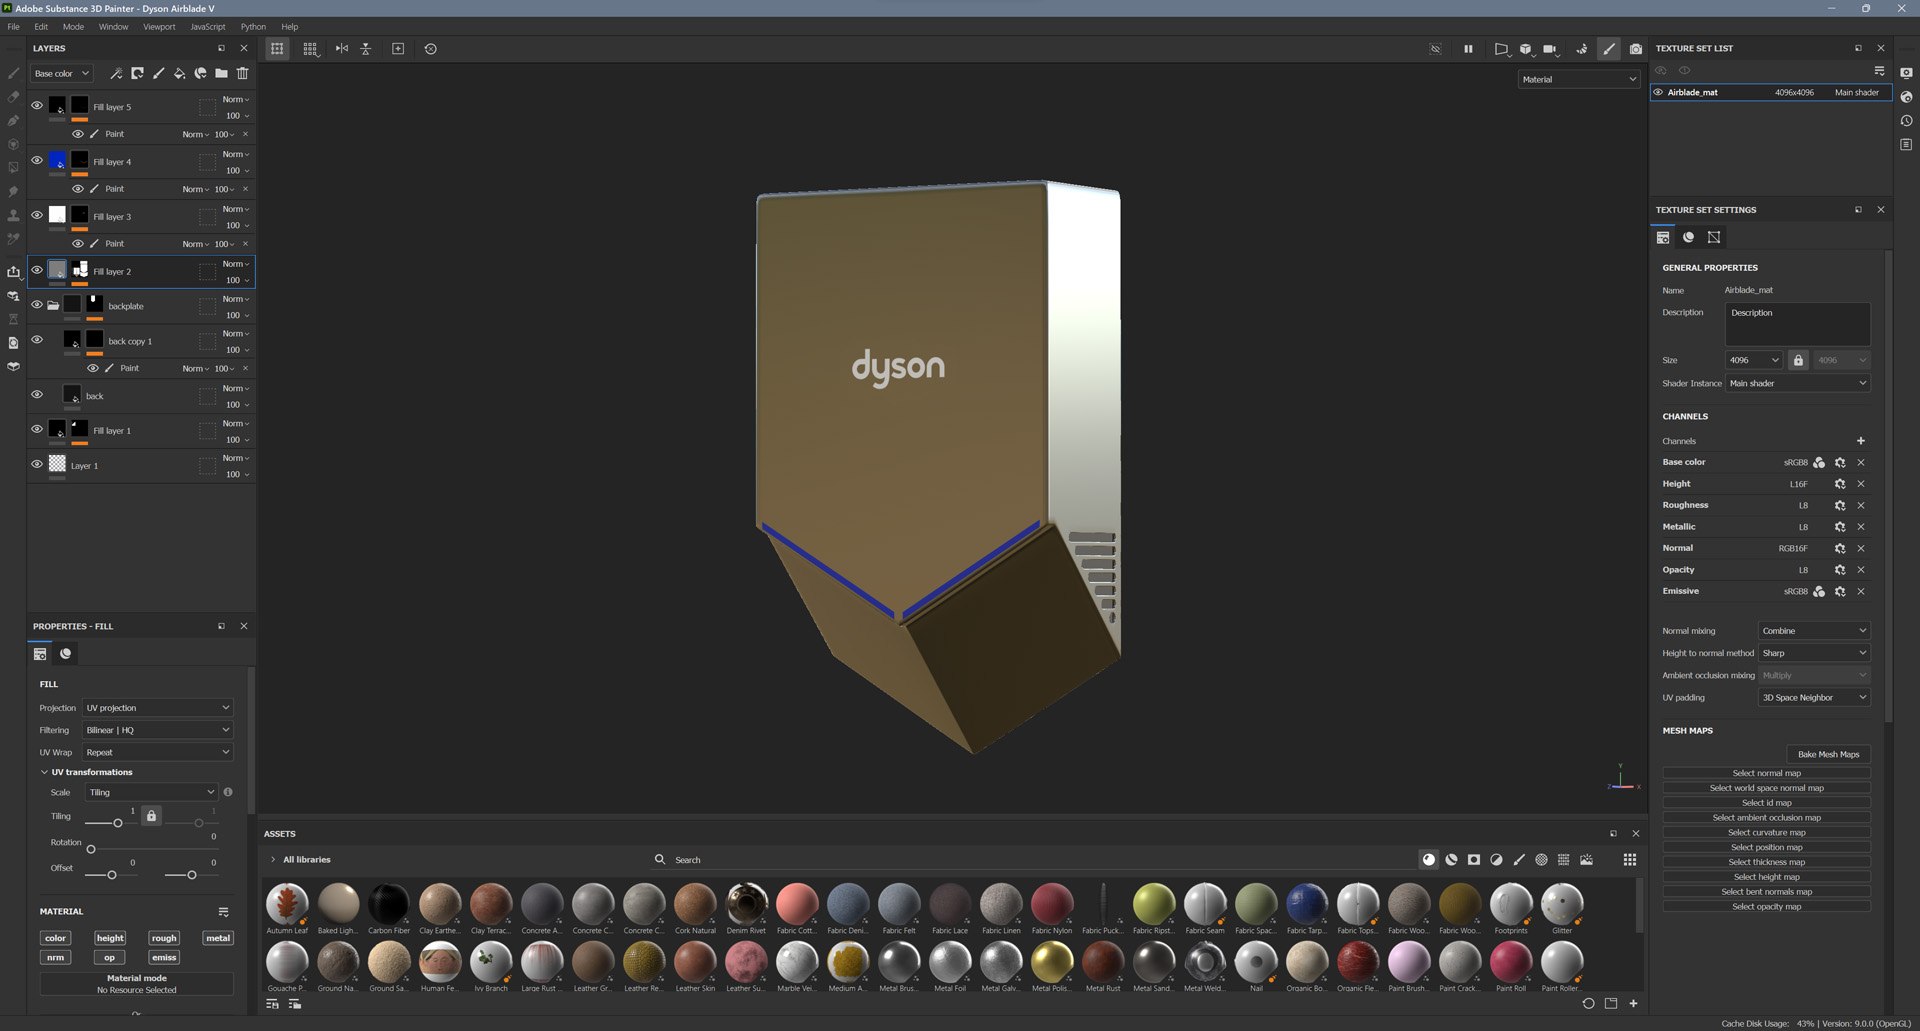Add a new paint layer with brush icon
Screen dimensions: 1920x1031
point(158,73)
